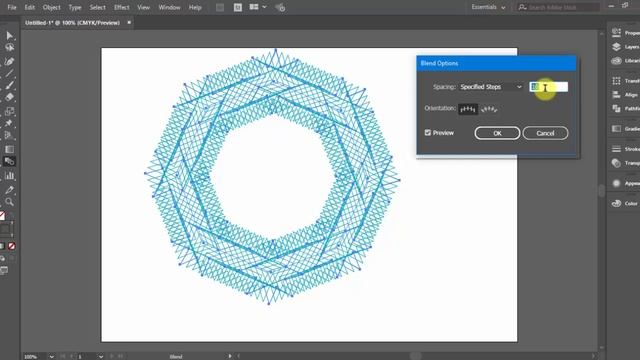Open the Appearance panel
This screenshot has width=640, height=360.
click(625, 183)
